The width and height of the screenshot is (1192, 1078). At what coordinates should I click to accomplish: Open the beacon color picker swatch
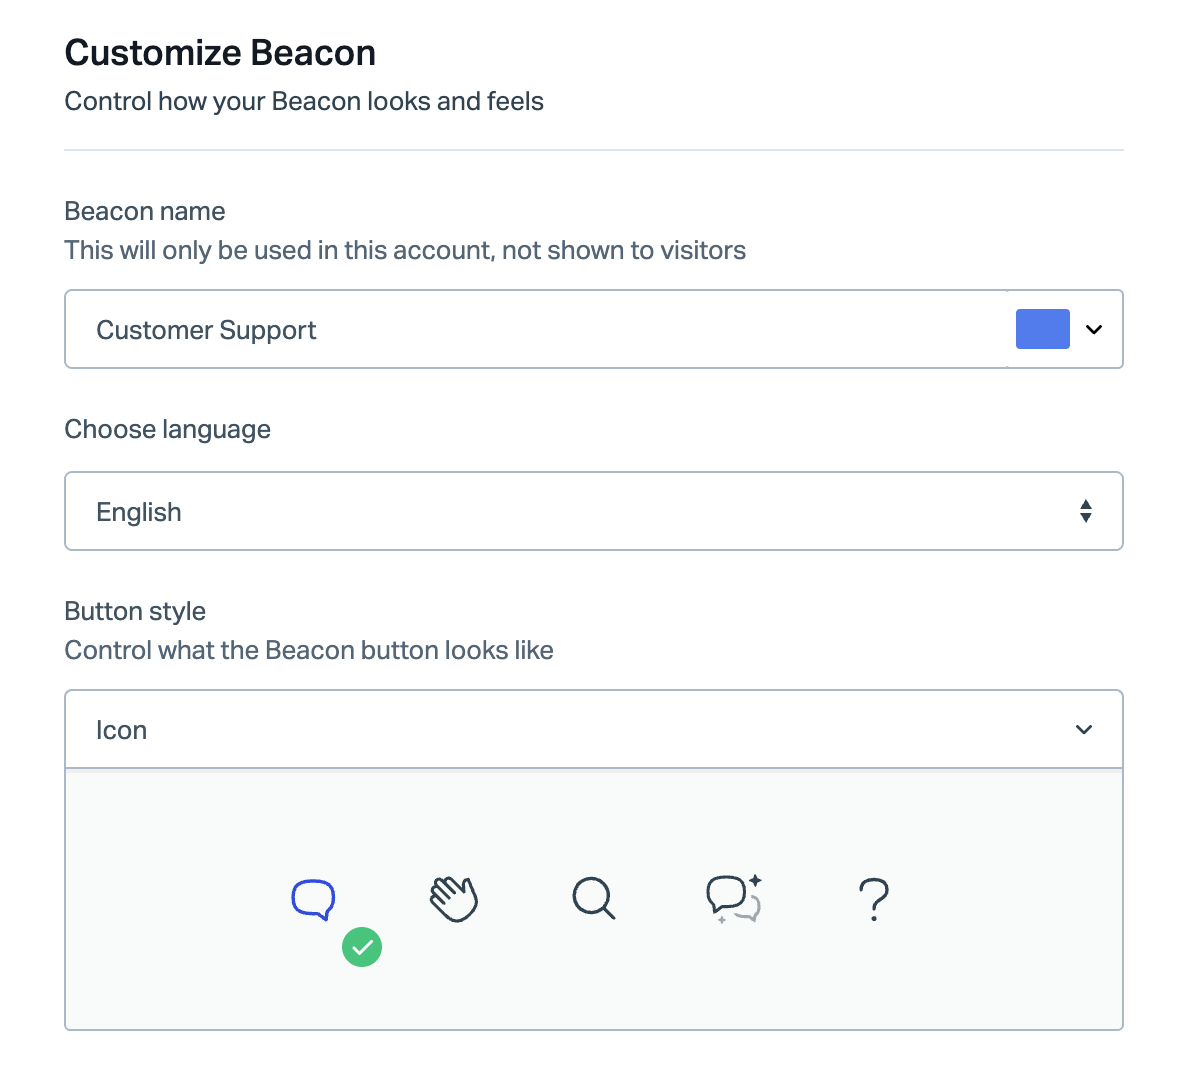point(1043,329)
